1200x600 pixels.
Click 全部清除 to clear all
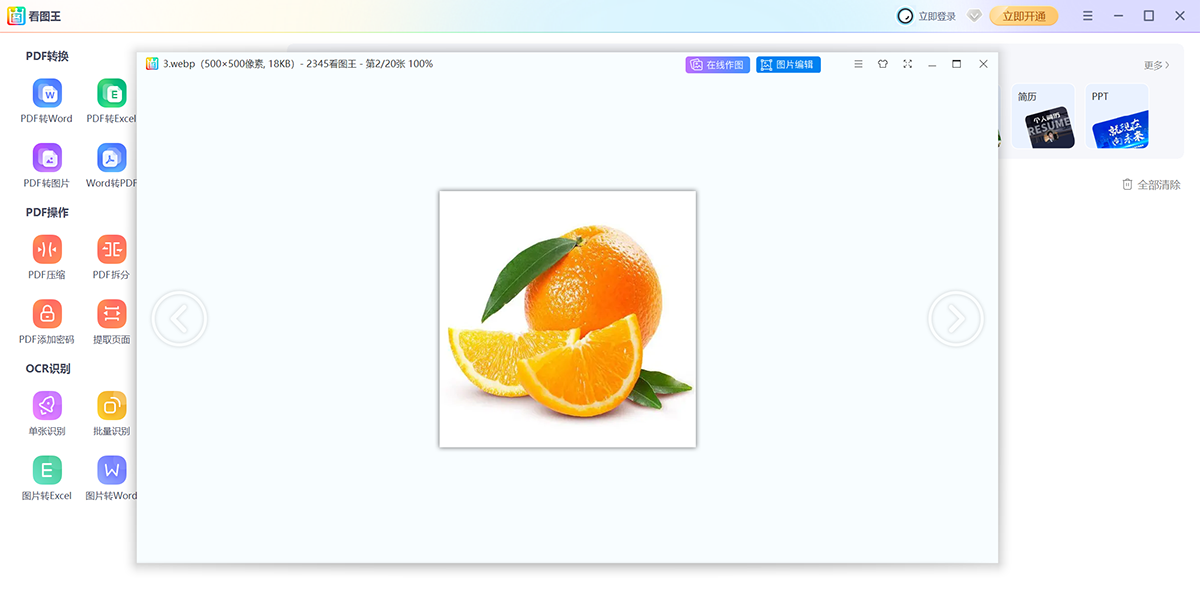pyautogui.click(x=1154, y=185)
